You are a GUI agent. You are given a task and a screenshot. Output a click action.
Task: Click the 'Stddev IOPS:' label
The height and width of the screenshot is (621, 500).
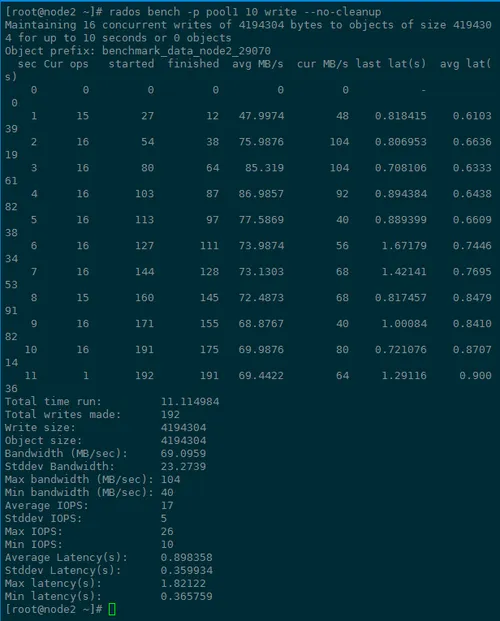pos(43,518)
